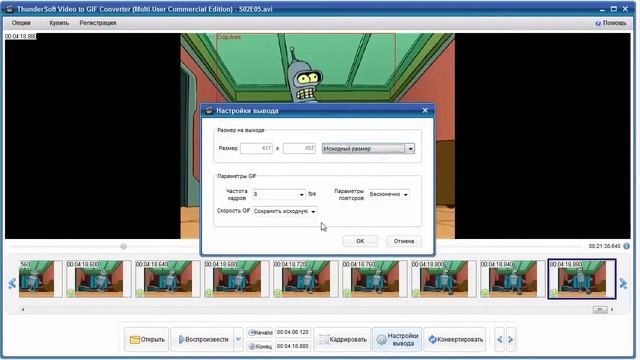The image size is (640, 360).
Task: Click the gear icon on Настройки вывода button
Action: pos(381,340)
